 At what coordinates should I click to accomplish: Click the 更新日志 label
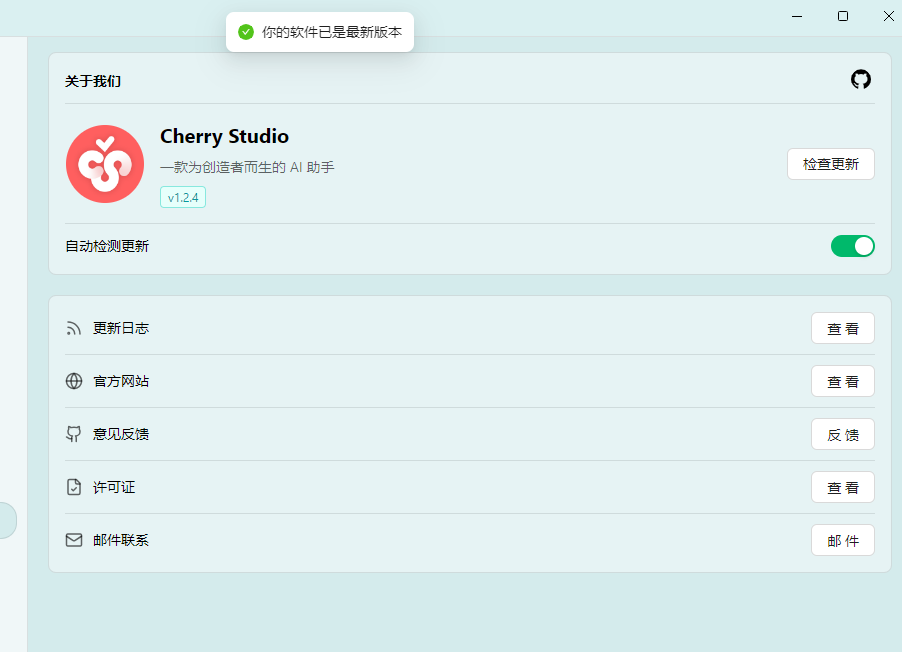pos(121,328)
